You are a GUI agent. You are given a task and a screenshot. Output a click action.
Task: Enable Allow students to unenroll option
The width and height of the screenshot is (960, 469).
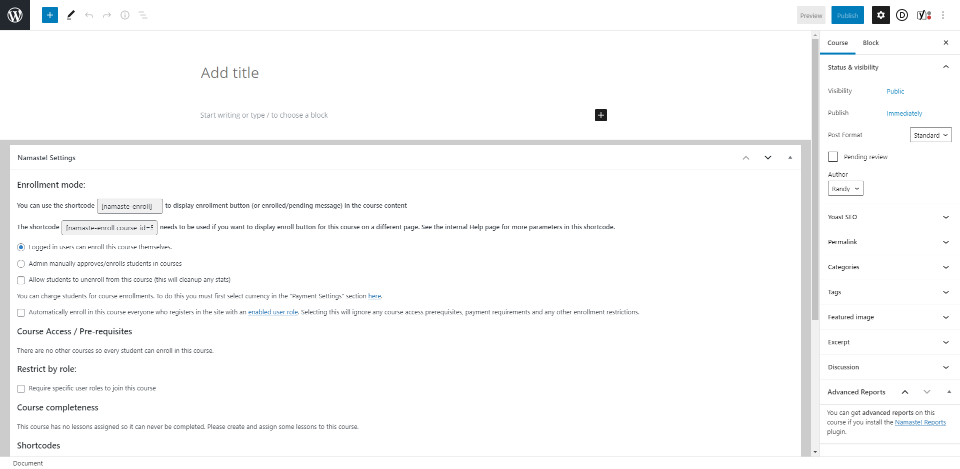[x=21, y=279]
